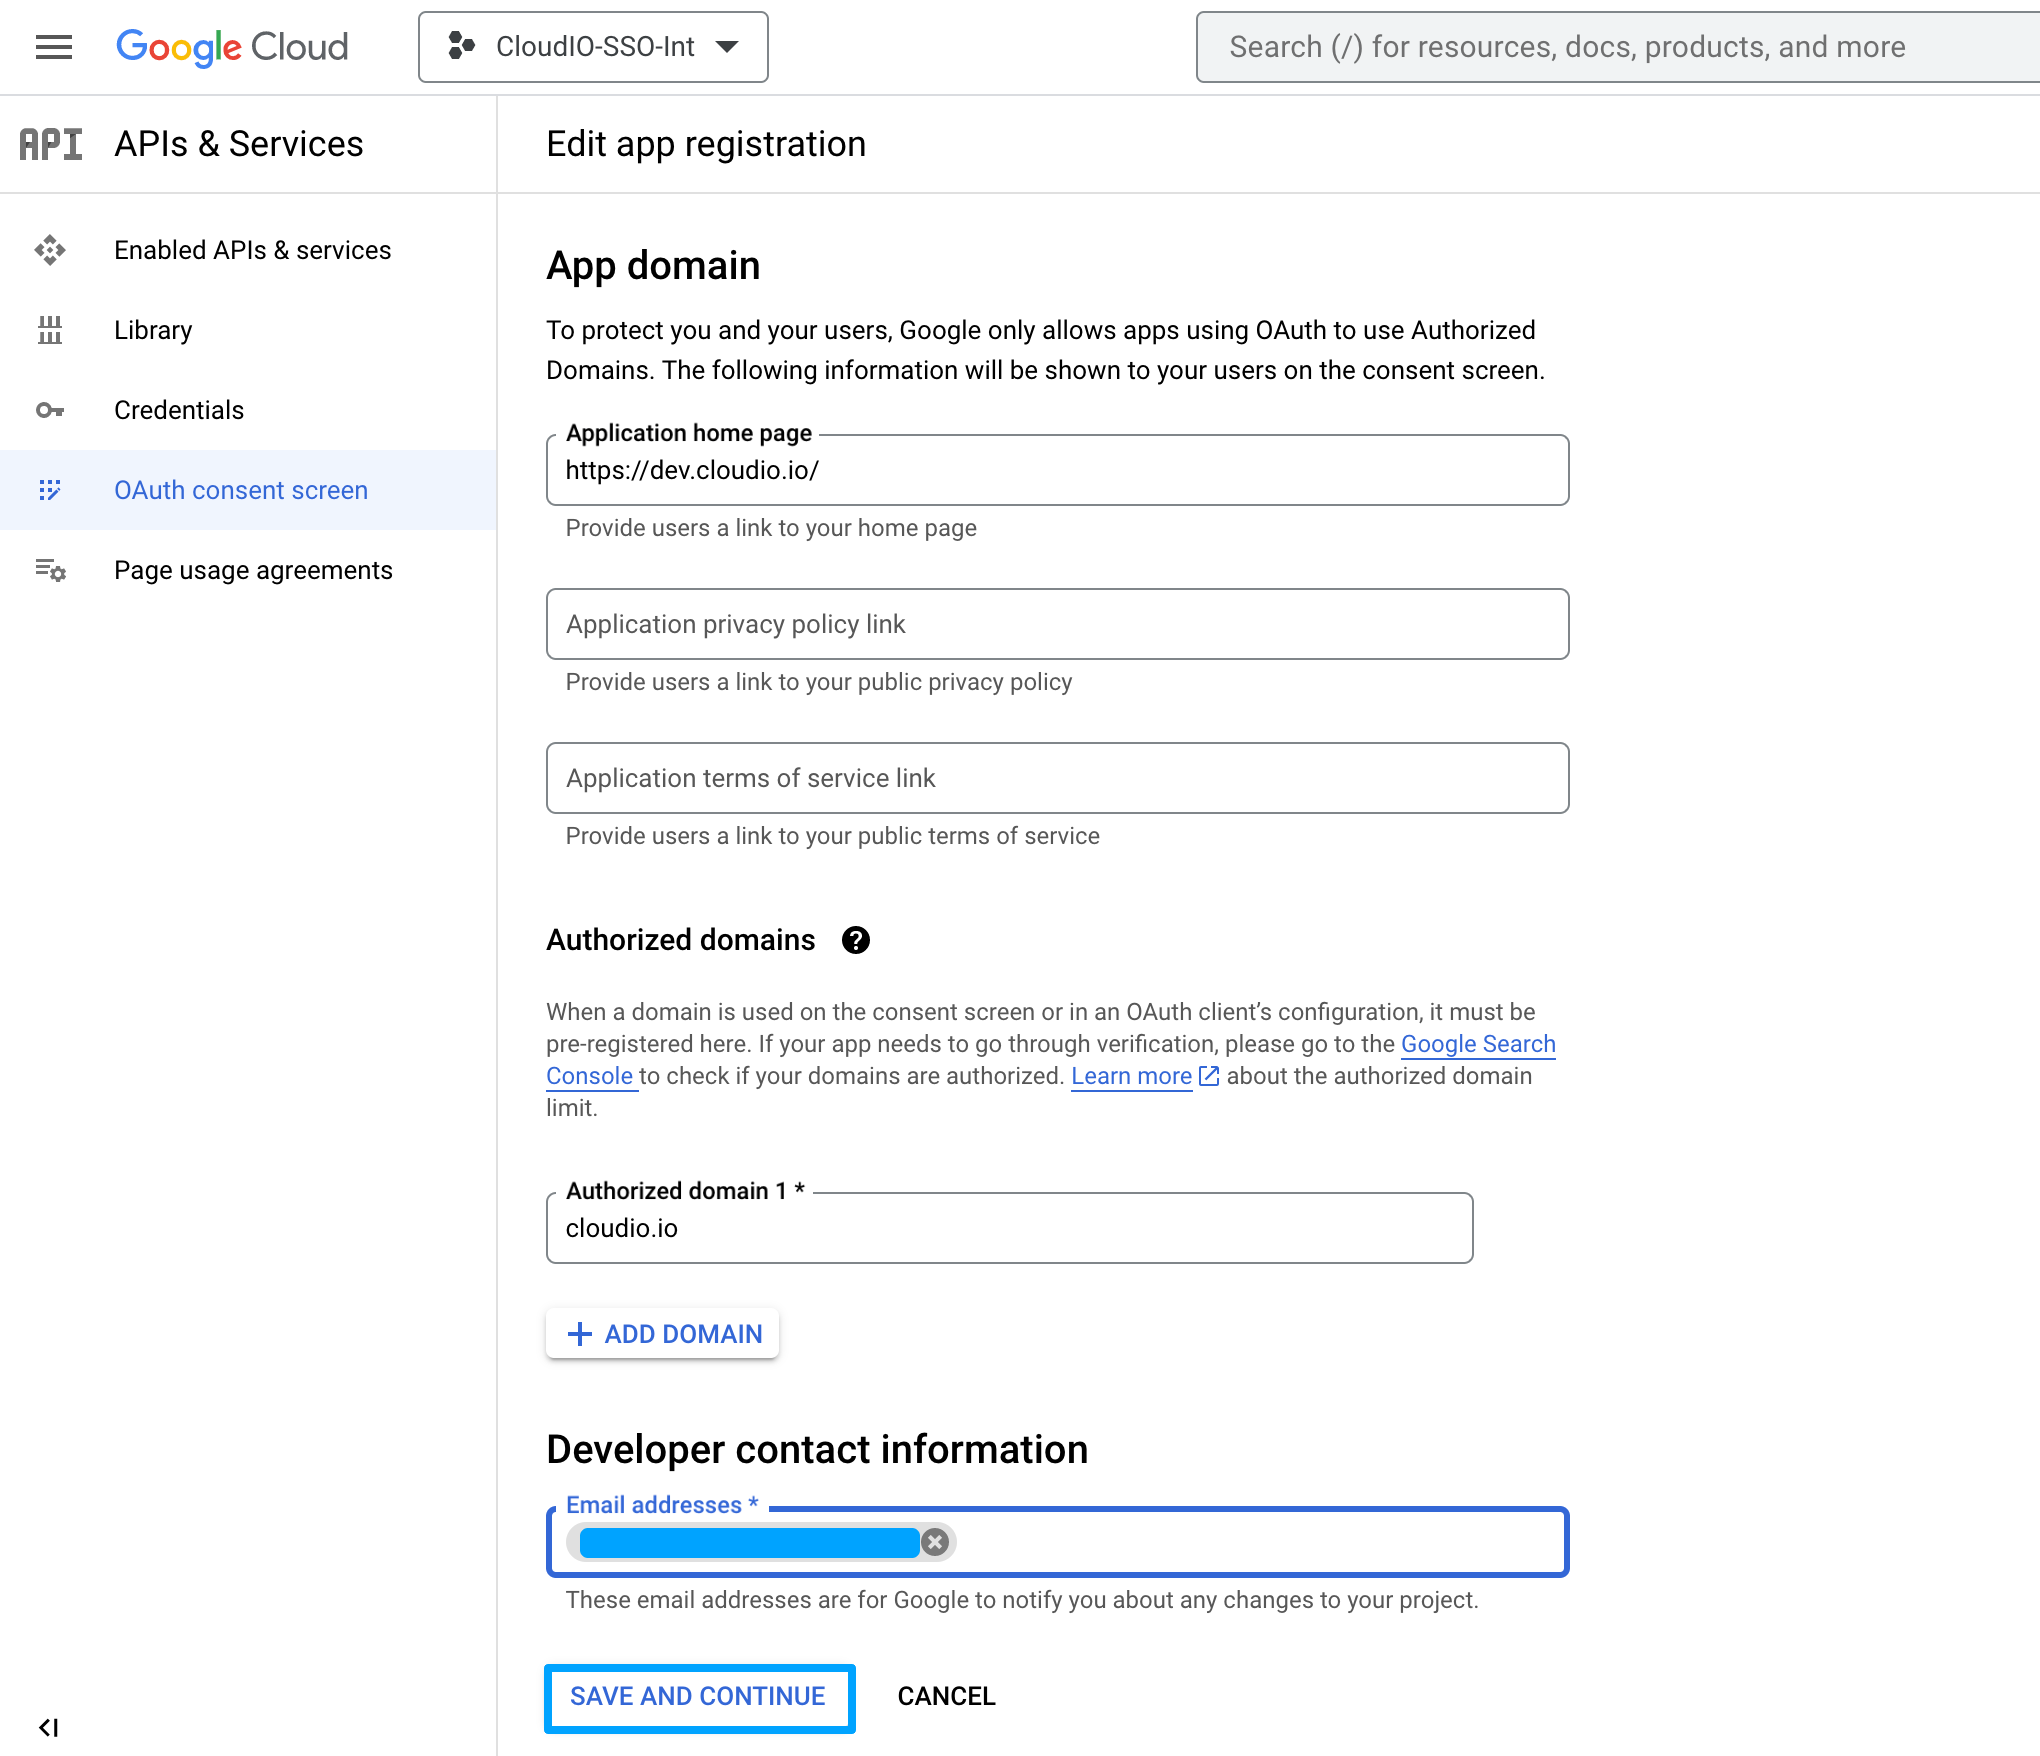Go to Library in sidebar

[153, 330]
